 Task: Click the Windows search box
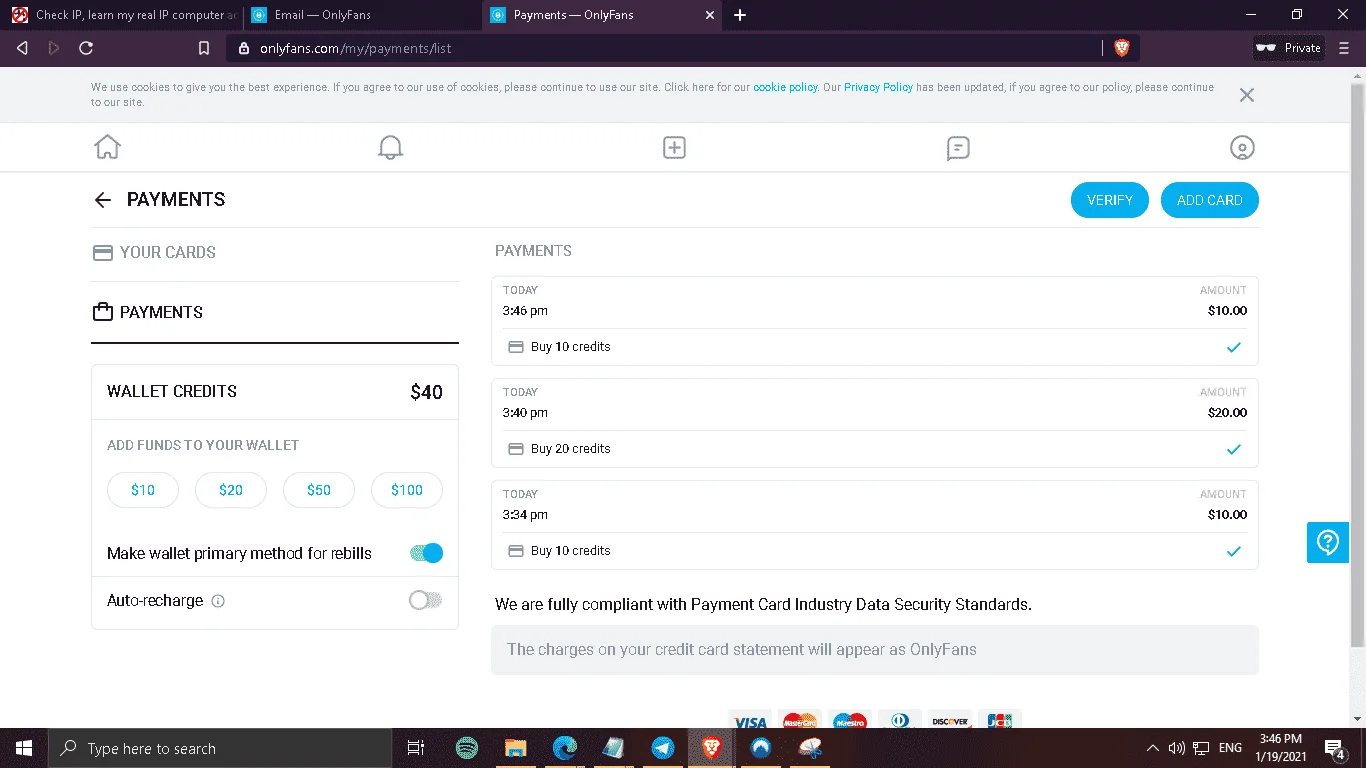click(x=220, y=748)
